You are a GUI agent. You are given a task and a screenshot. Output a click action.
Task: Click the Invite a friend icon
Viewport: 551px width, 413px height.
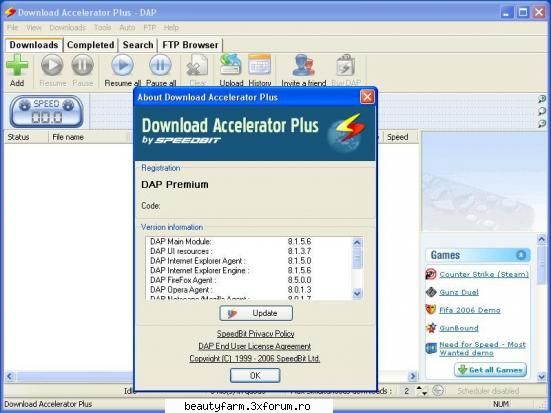[x=303, y=65]
